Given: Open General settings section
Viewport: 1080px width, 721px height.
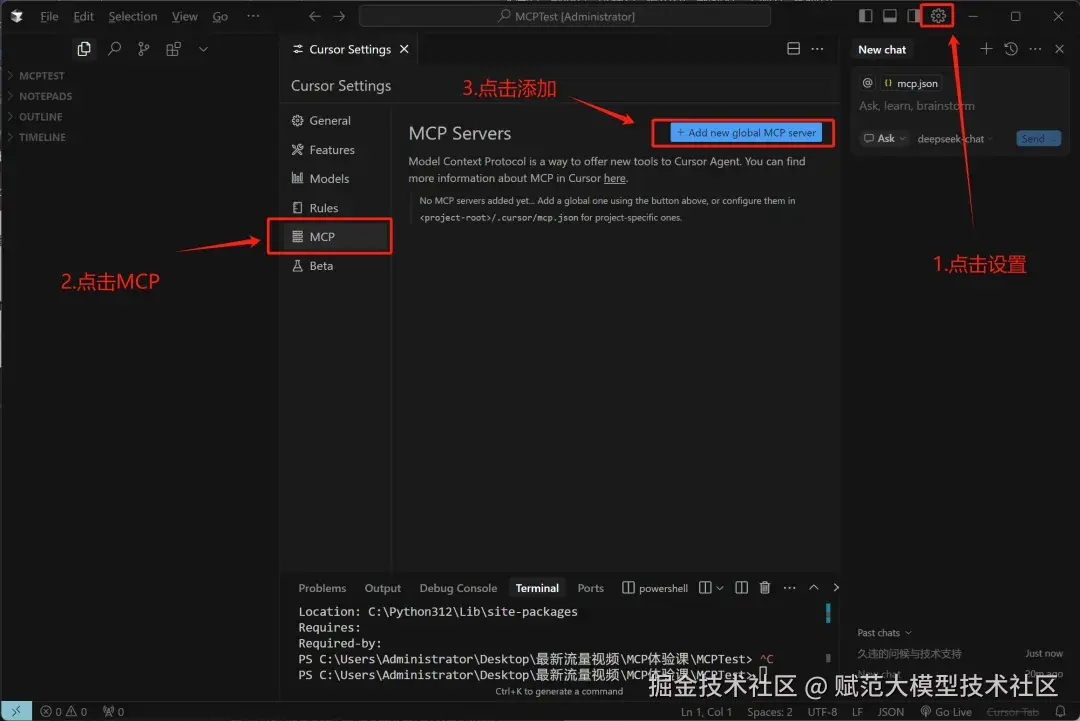Looking at the screenshot, I should pyautogui.click(x=330, y=121).
